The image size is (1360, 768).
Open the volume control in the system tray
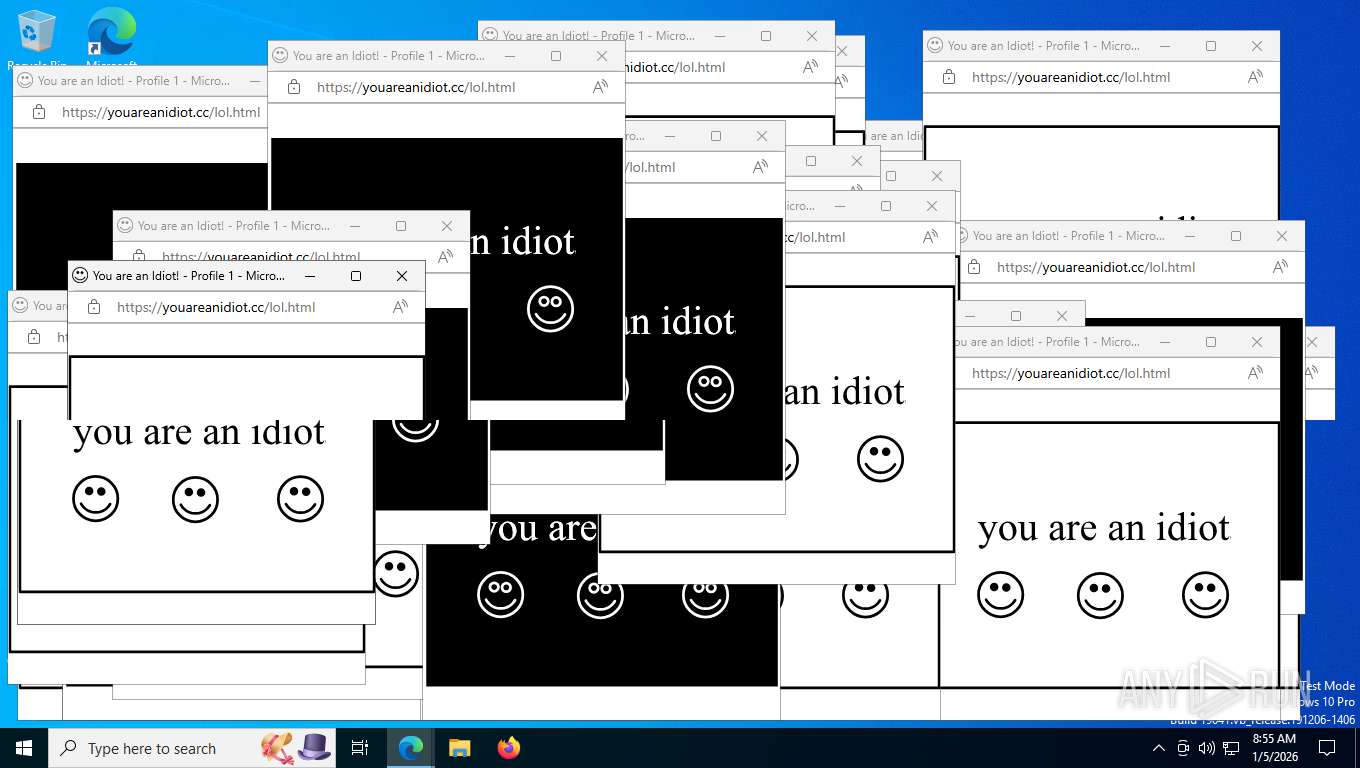1206,748
